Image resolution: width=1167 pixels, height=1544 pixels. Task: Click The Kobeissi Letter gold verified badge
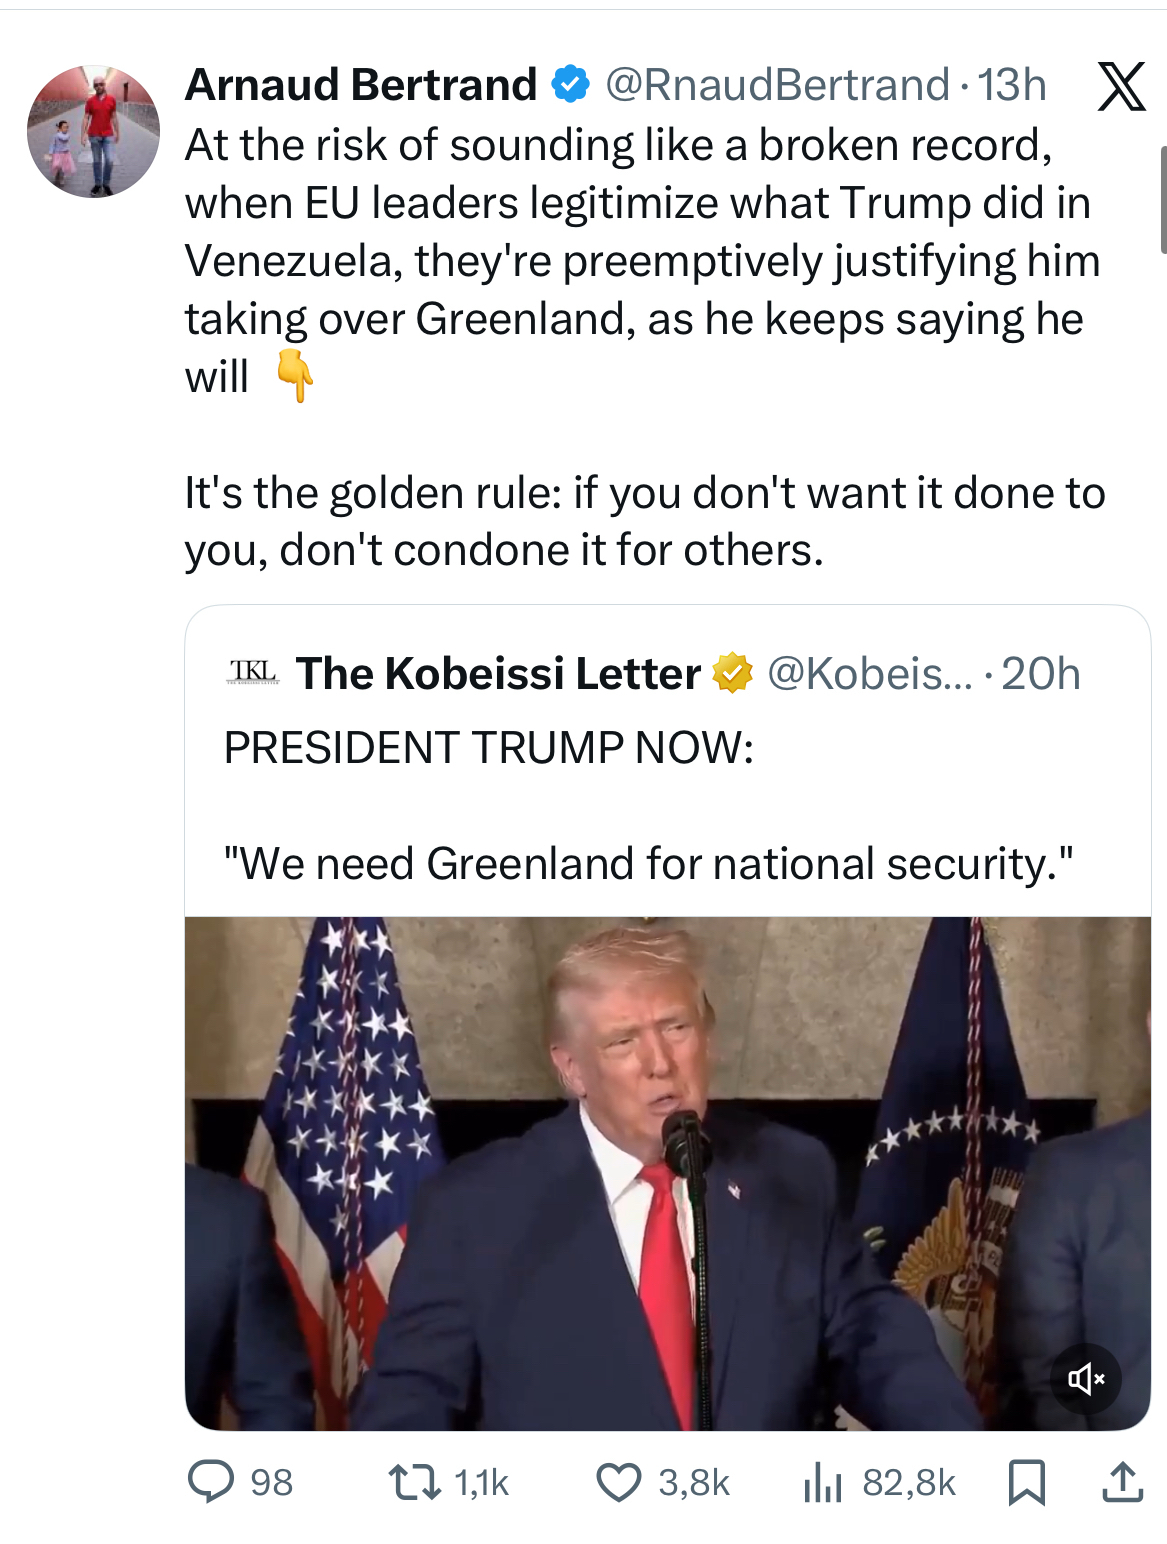pyautogui.click(x=732, y=674)
